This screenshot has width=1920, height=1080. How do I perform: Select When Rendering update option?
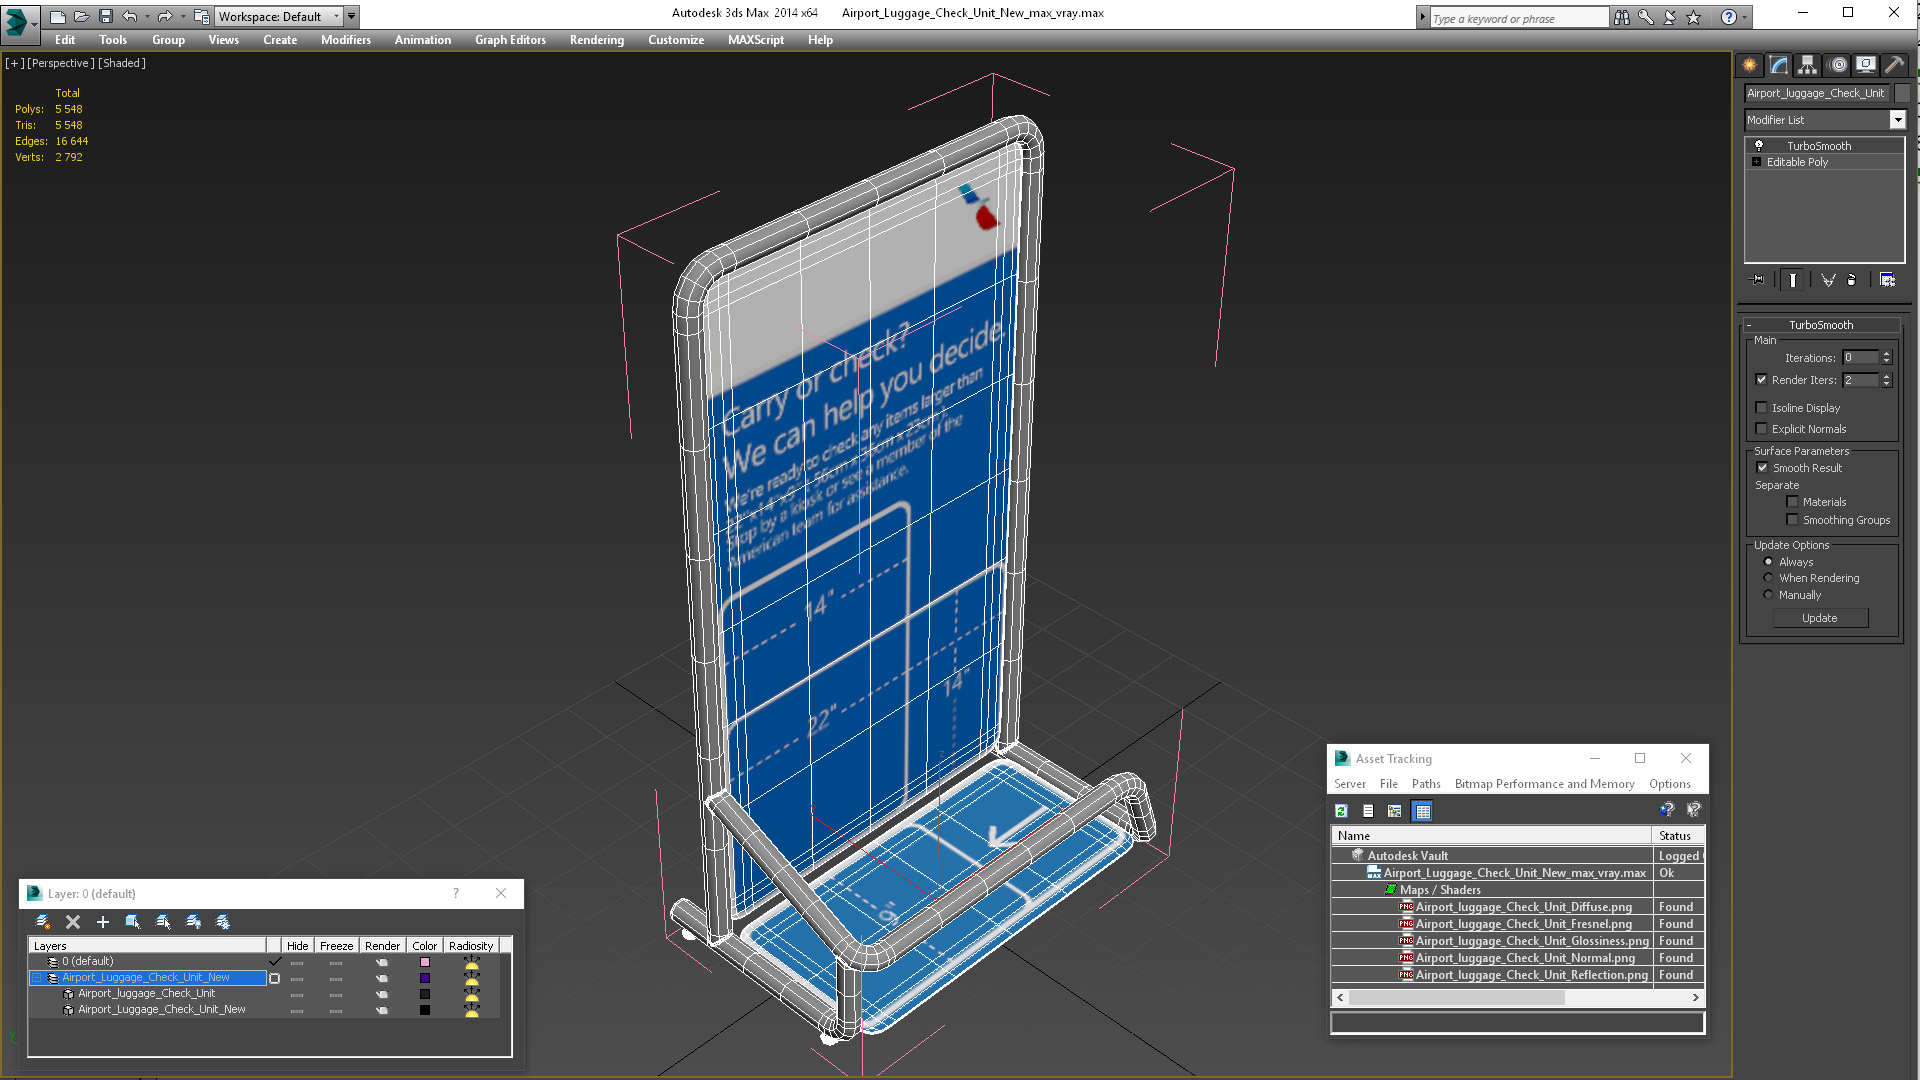coord(1768,578)
